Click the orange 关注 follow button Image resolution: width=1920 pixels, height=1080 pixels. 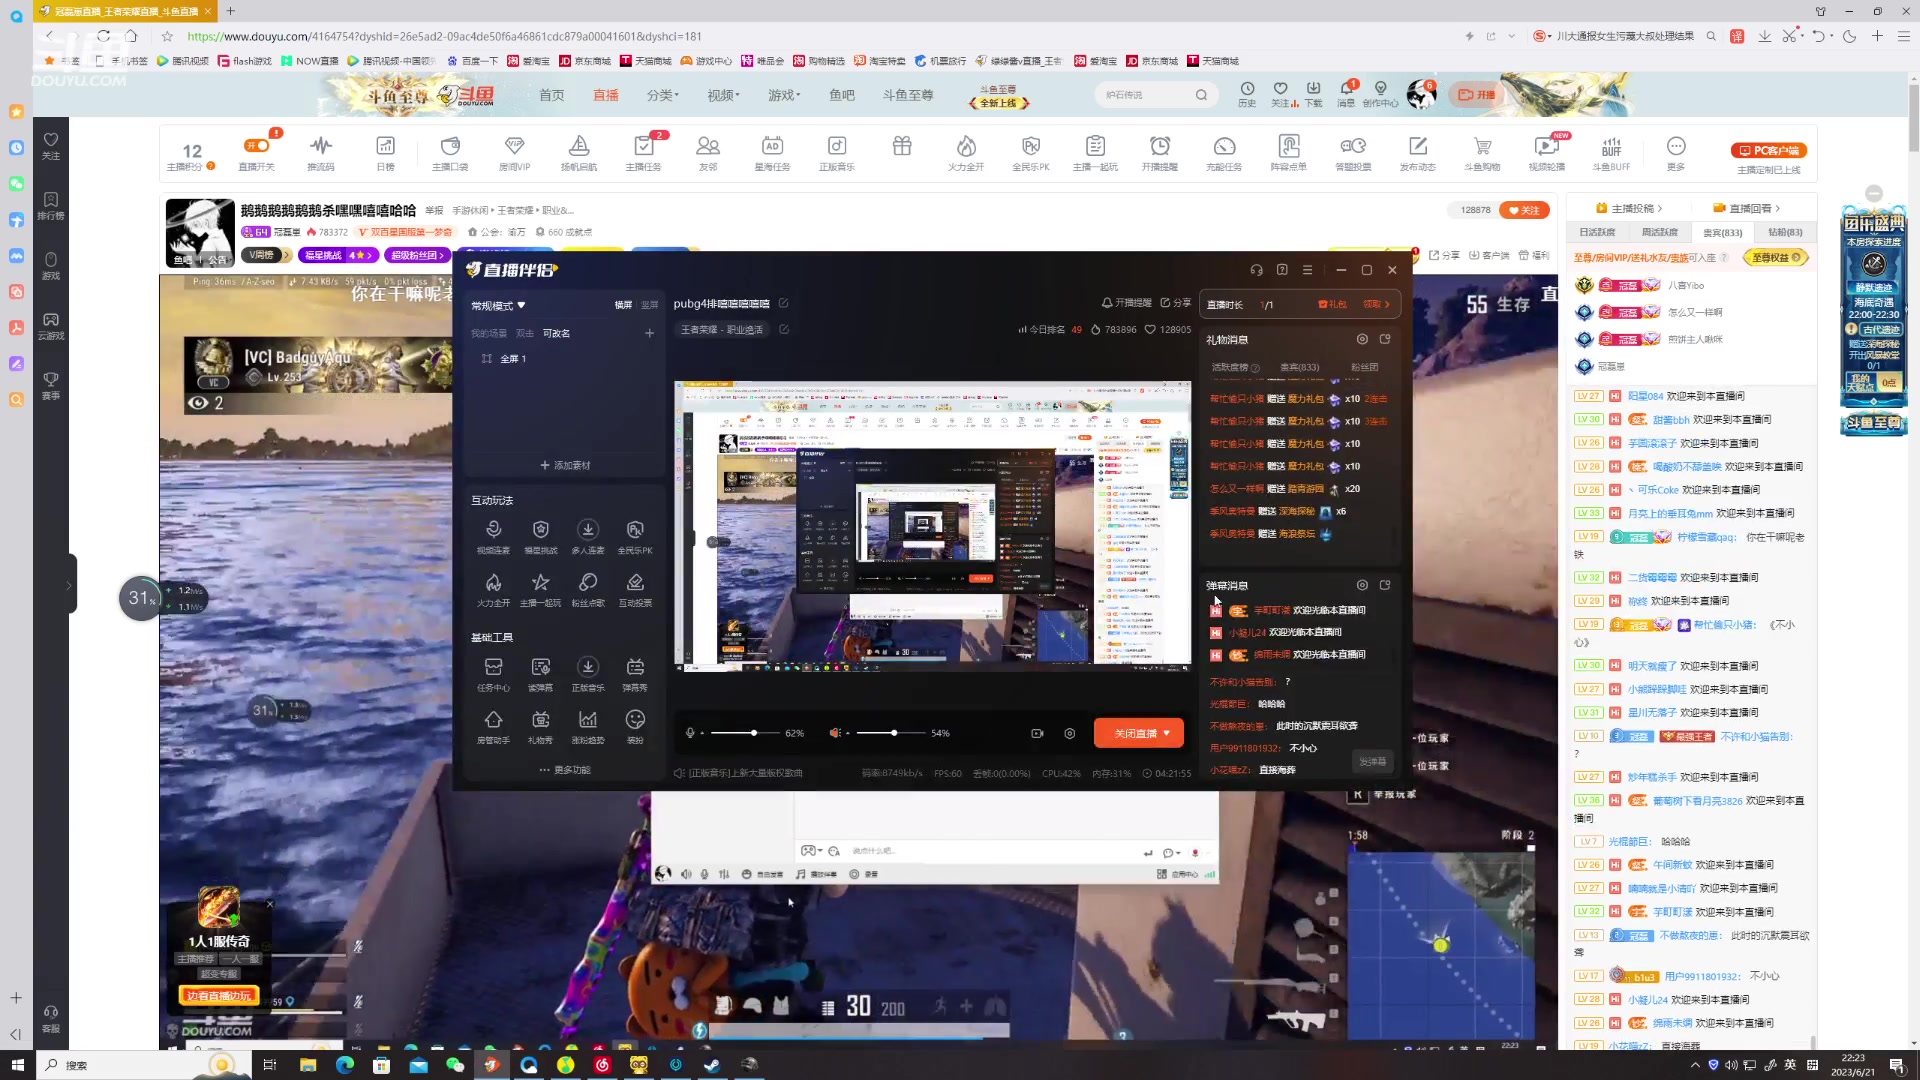1524,210
